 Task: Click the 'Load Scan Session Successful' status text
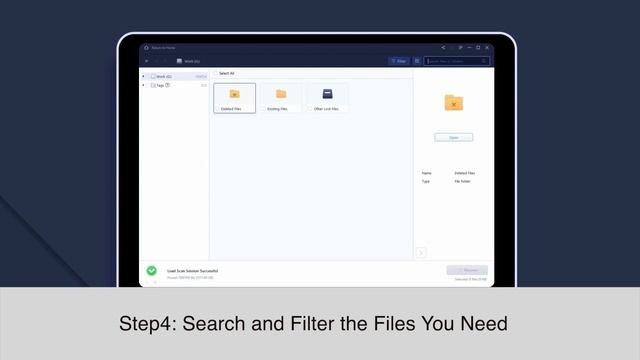tap(192, 271)
